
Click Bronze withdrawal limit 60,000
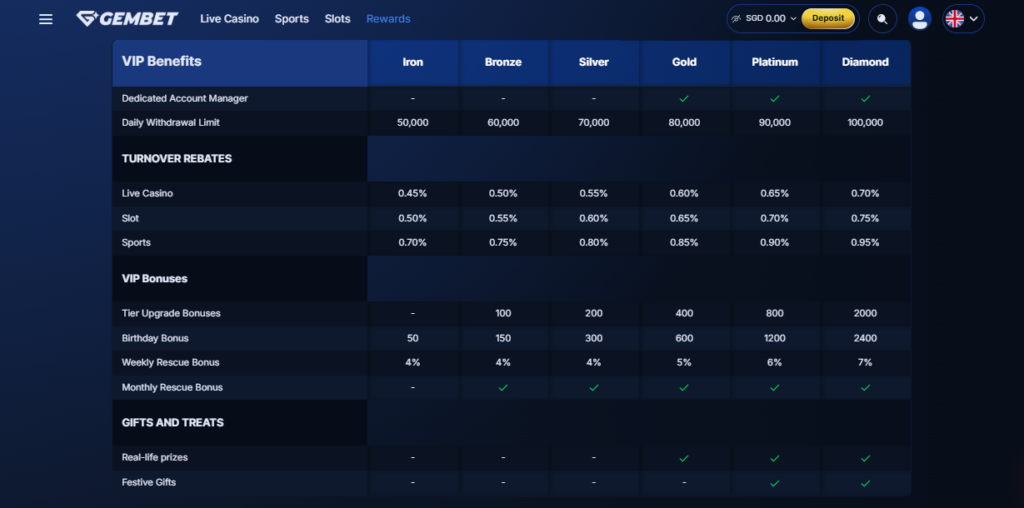point(503,123)
